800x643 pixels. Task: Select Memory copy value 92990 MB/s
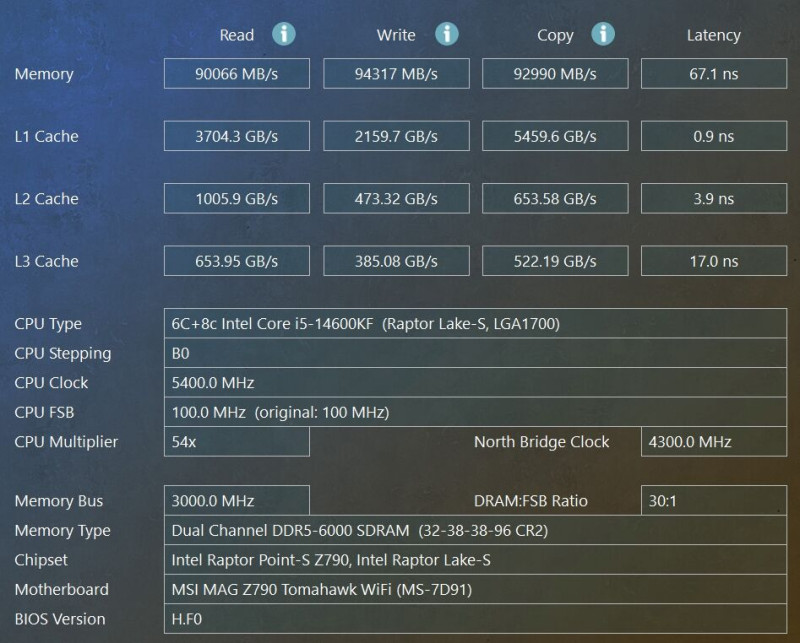555,73
